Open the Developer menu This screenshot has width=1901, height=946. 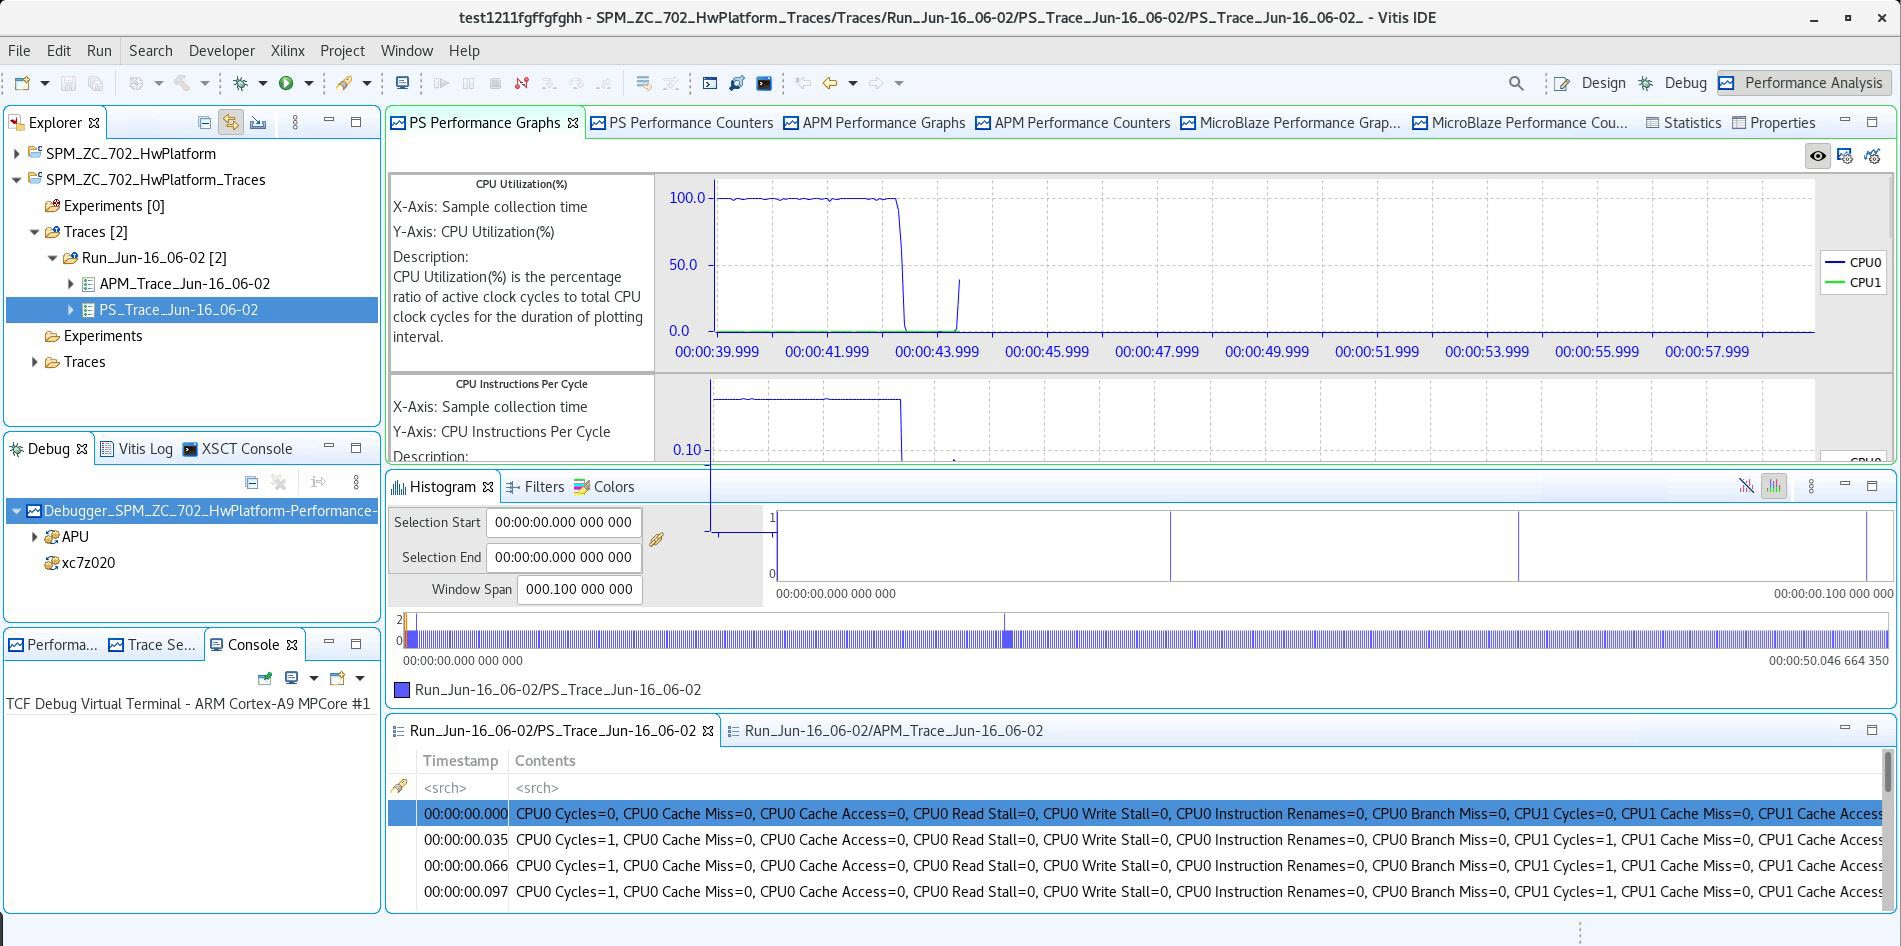[x=221, y=51]
